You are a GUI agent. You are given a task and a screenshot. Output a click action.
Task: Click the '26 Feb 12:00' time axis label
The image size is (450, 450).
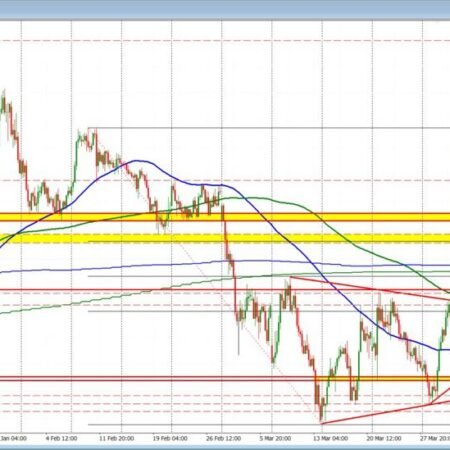click(x=223, y=438)
